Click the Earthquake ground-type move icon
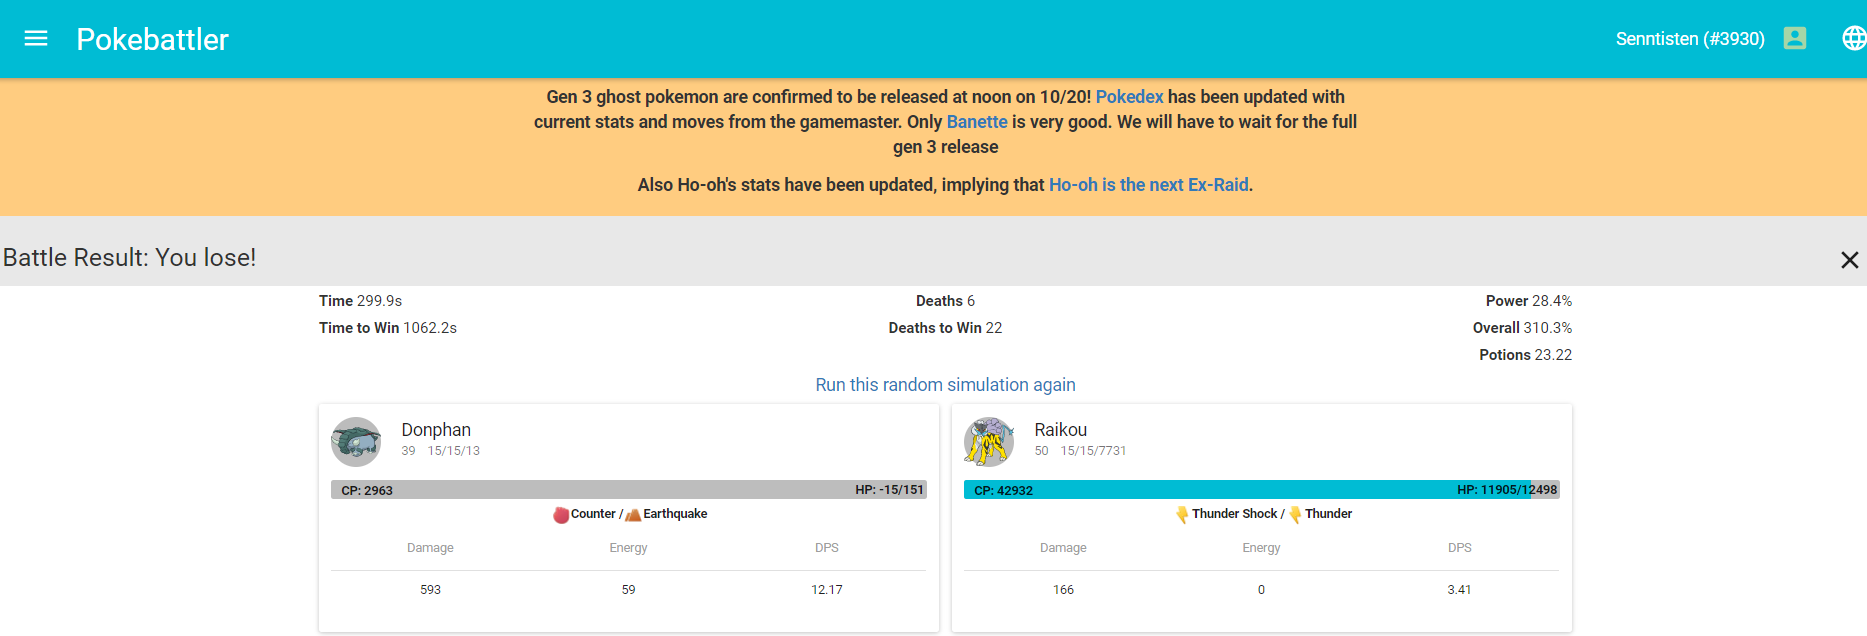The width and height of the screenshot is (1867, 636). click(x=633, y=514)
